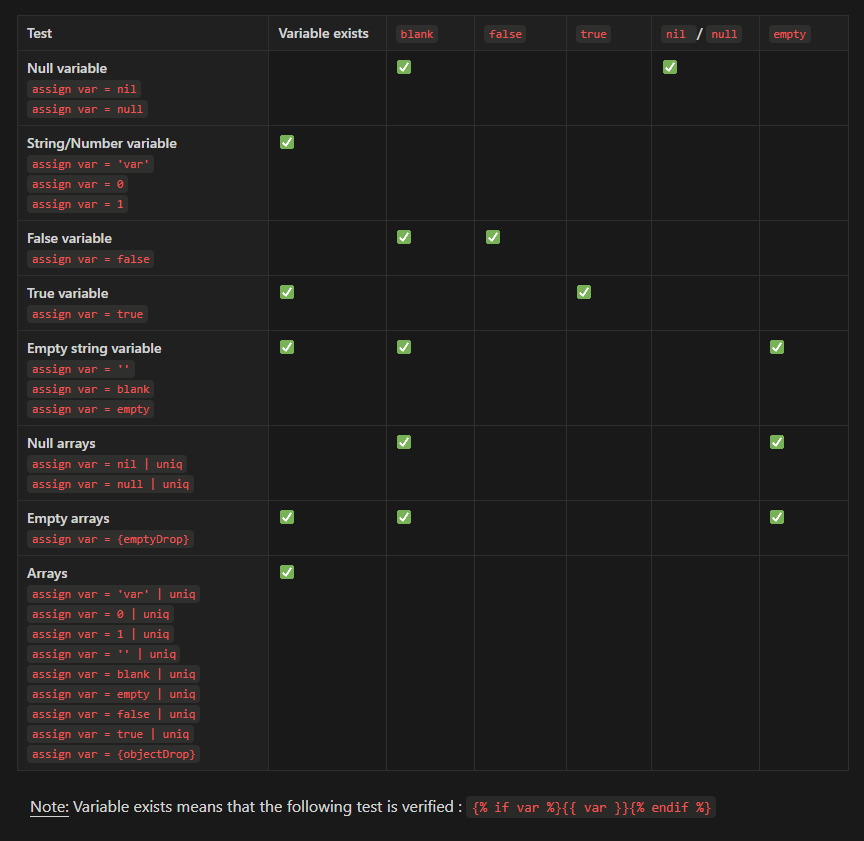The width and height of the screenshot is (864, 841).
Task: Click the 'Null variable' row title
Action: point(67,68)
